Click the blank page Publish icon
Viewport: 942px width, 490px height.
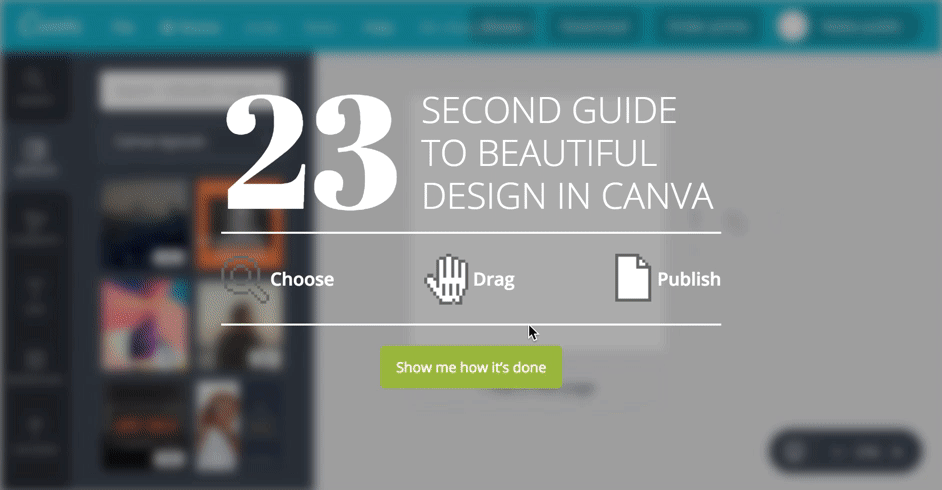coord(633,277)
